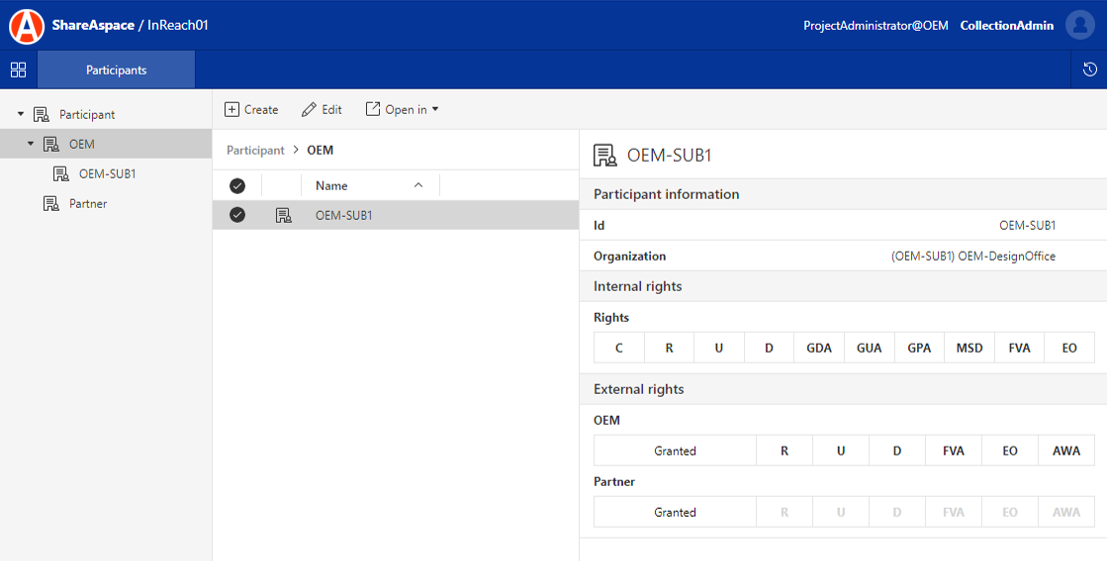Collapse the Participant tree node arrow
Image resolution: width=1107 pixels, height=561 pixels.
coord(20,114)
